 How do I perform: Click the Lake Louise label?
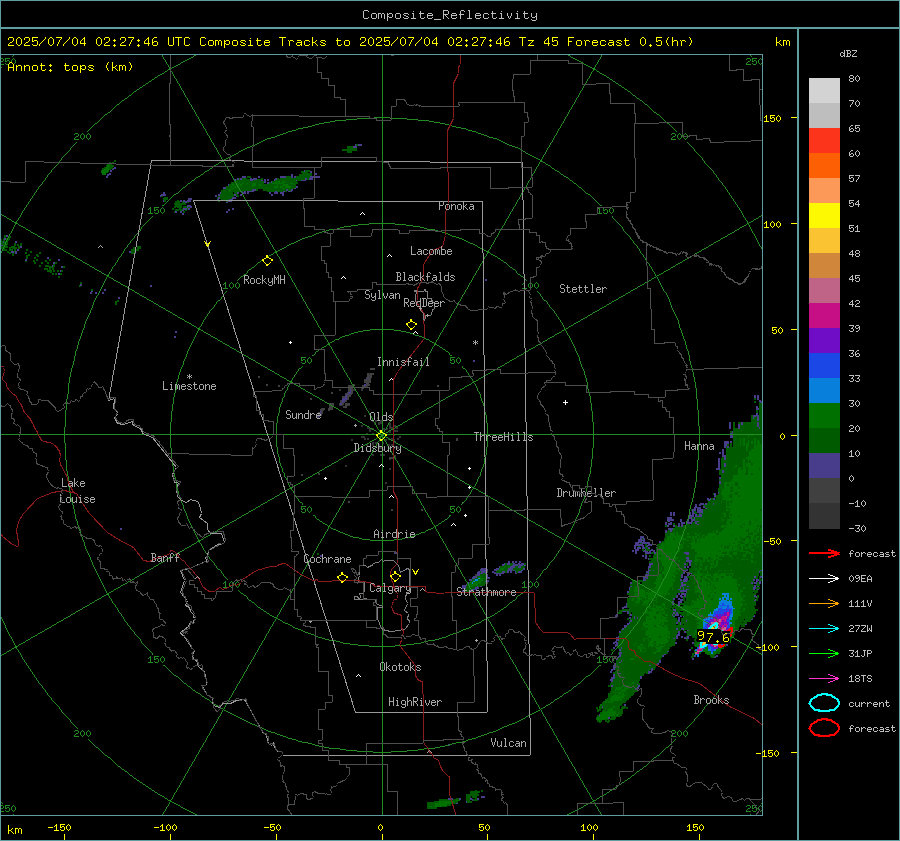pyautogui.click(x=77, y=491)
